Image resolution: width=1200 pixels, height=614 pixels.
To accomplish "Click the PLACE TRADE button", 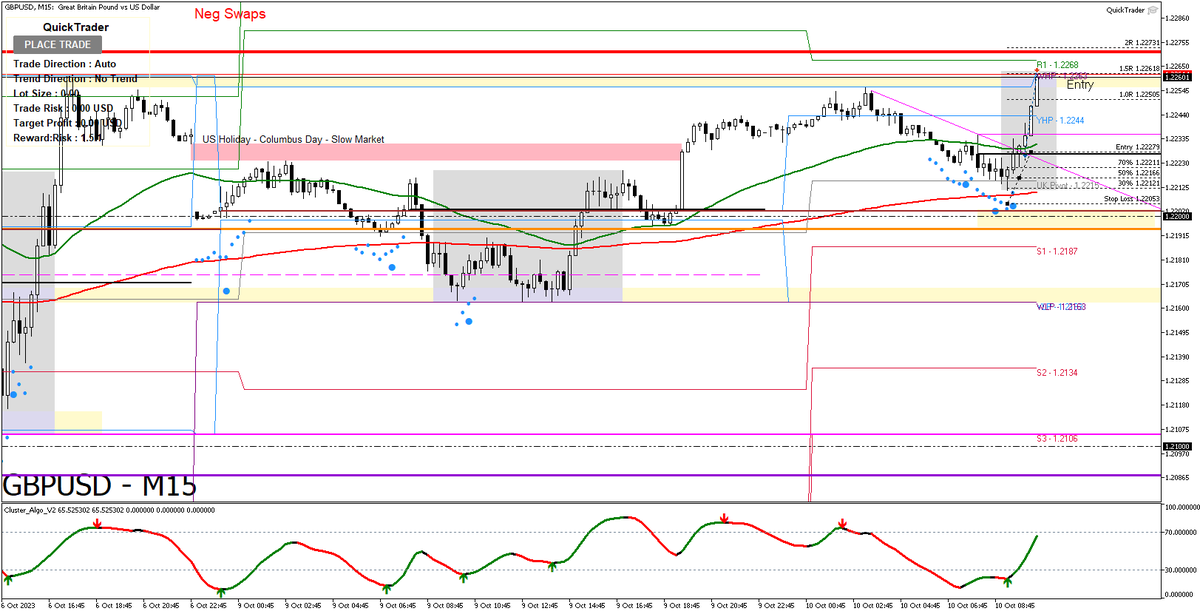I will pyautogui.click(x=58, y=44).
